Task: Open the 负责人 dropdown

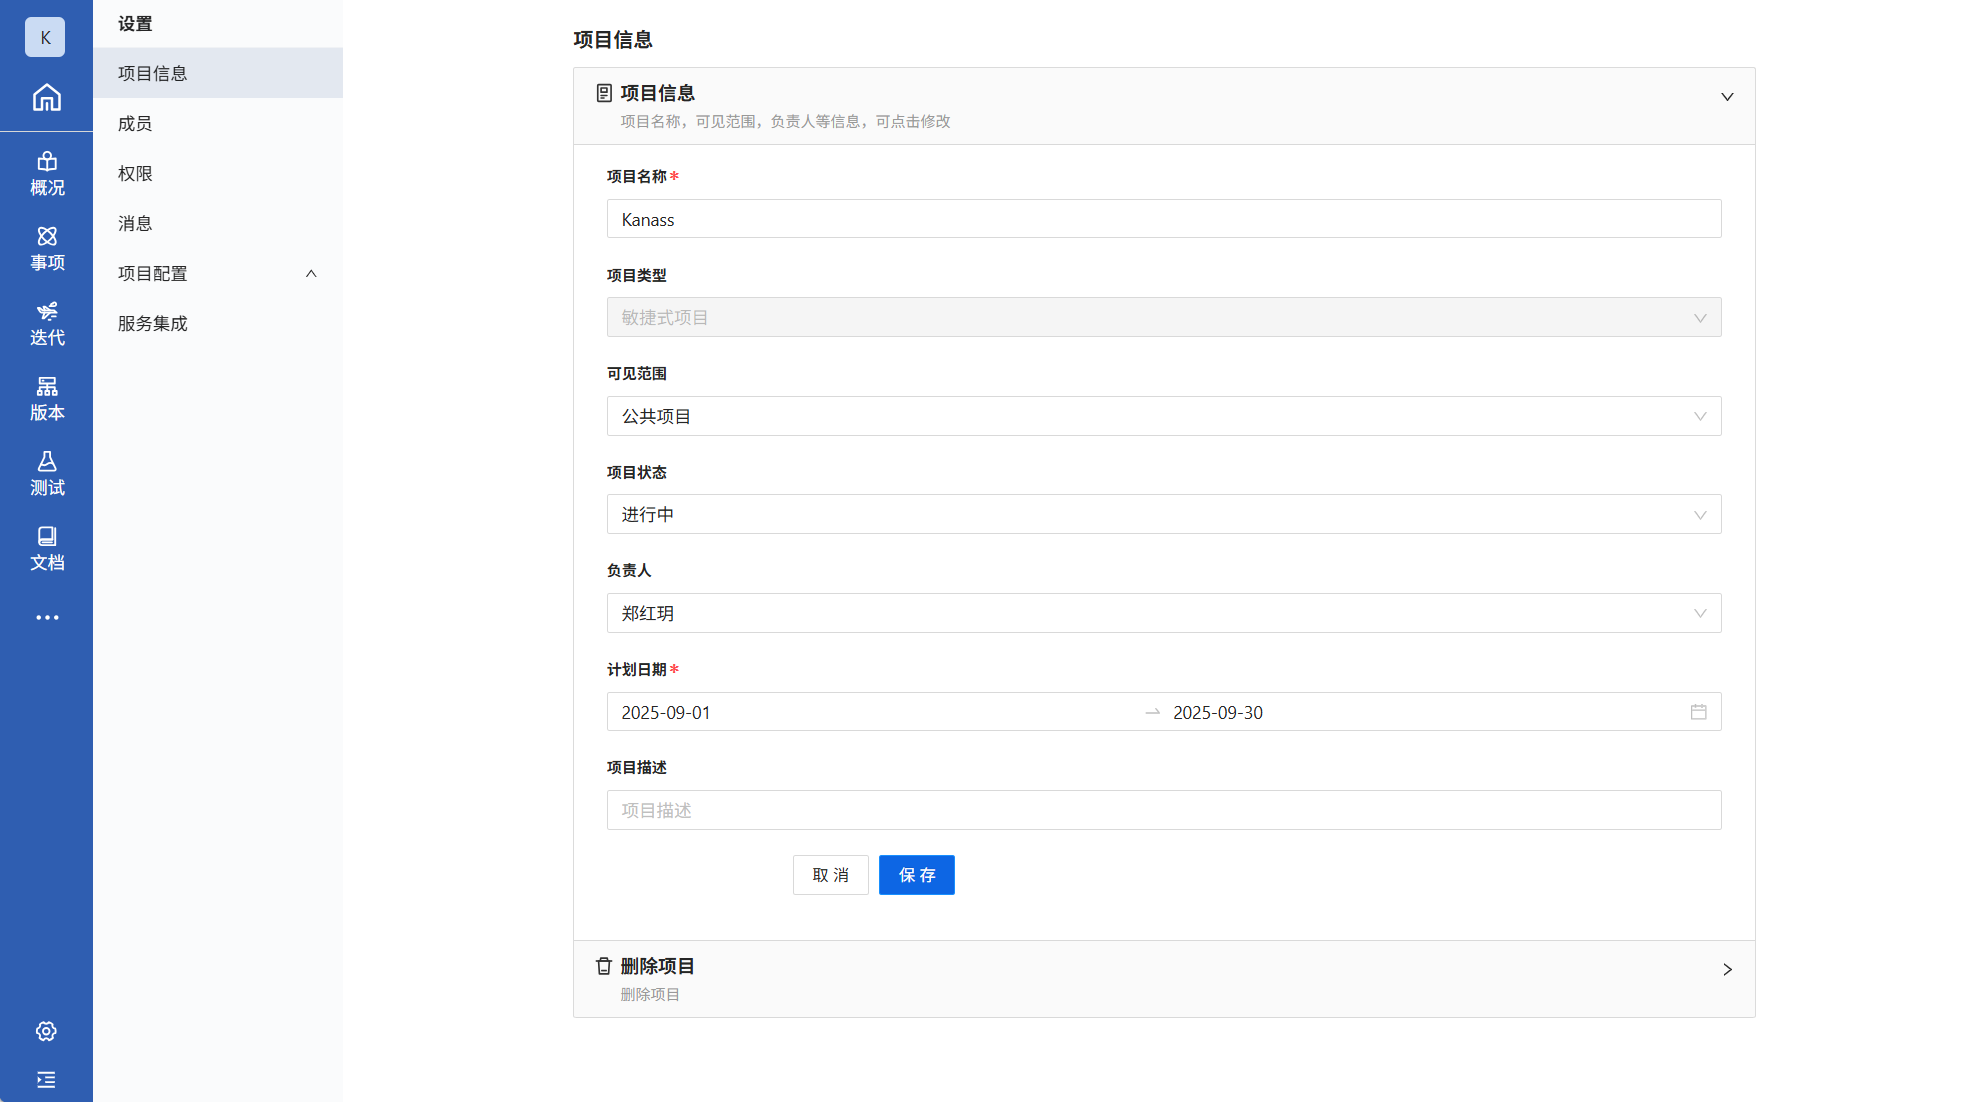Action: pos(1163,613)
